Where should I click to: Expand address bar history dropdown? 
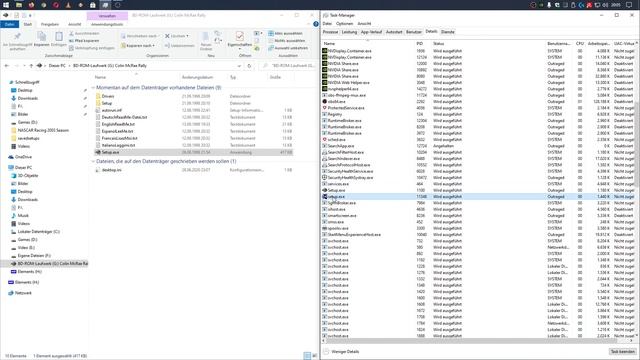point(239,66)
